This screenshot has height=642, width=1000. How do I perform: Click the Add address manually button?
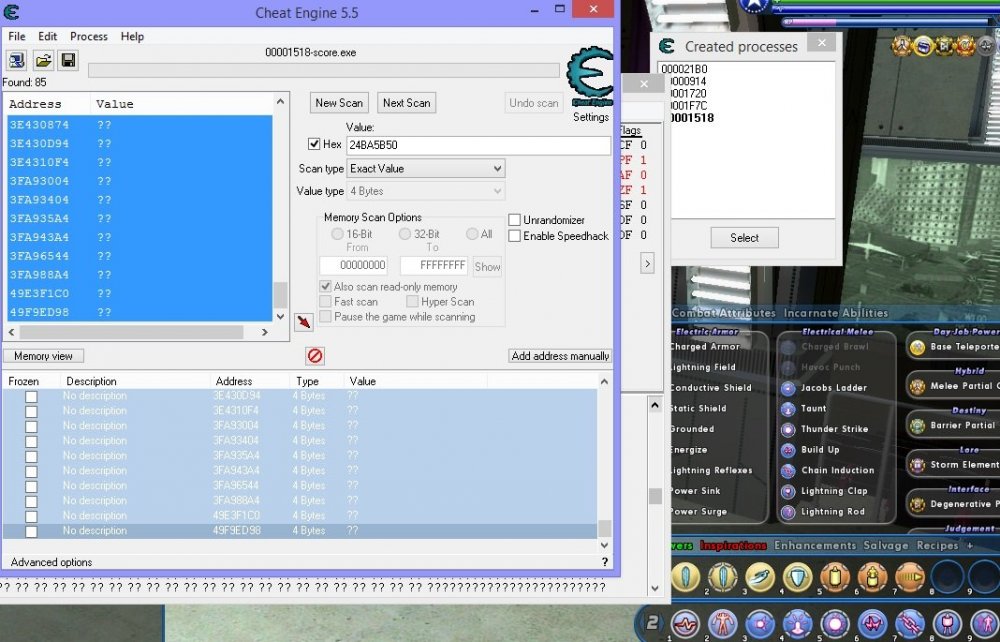pos(559,356)
